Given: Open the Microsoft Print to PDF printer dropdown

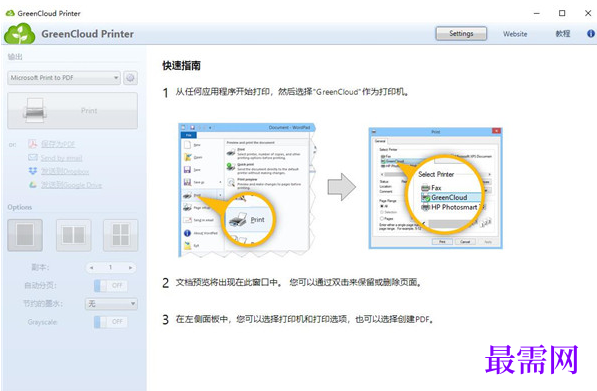Looking at the screenshot, I should (64, 78).
